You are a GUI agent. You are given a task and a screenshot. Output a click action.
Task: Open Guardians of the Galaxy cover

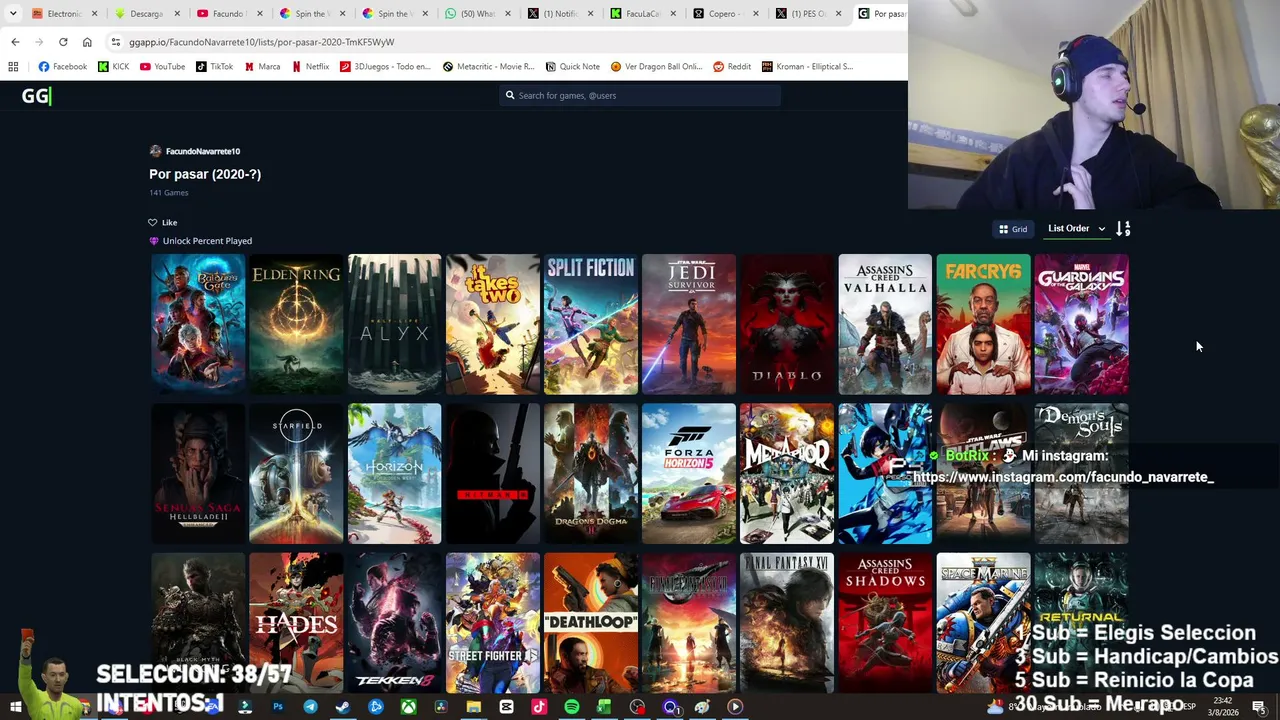(1082, 324)
